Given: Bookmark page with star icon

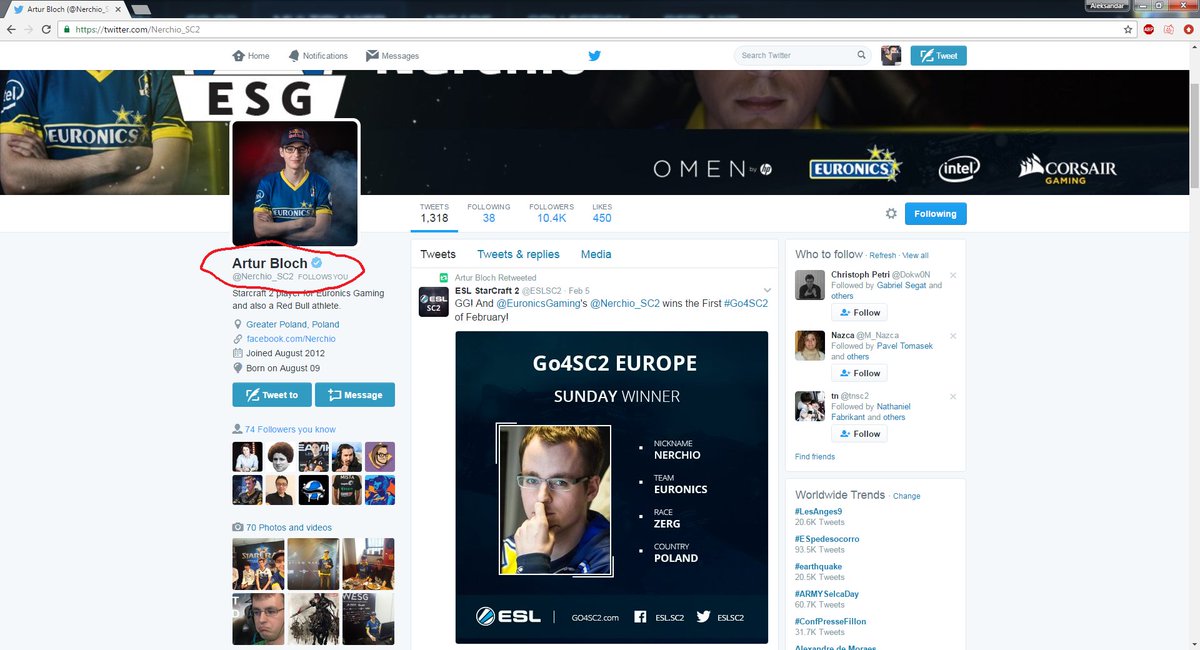Looking at the screenshot, I should click(x=1129, y=29).
